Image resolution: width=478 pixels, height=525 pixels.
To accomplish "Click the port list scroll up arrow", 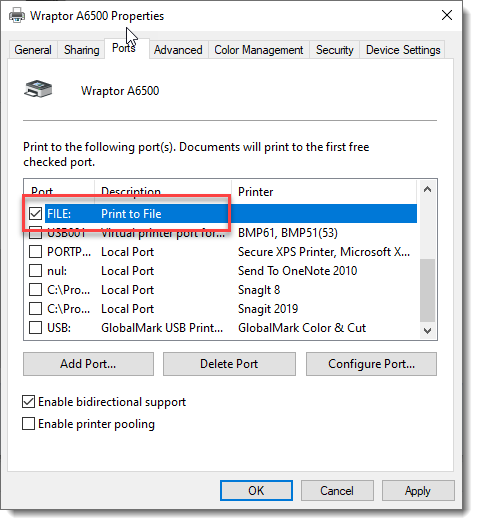I will [x=427, y=190].
